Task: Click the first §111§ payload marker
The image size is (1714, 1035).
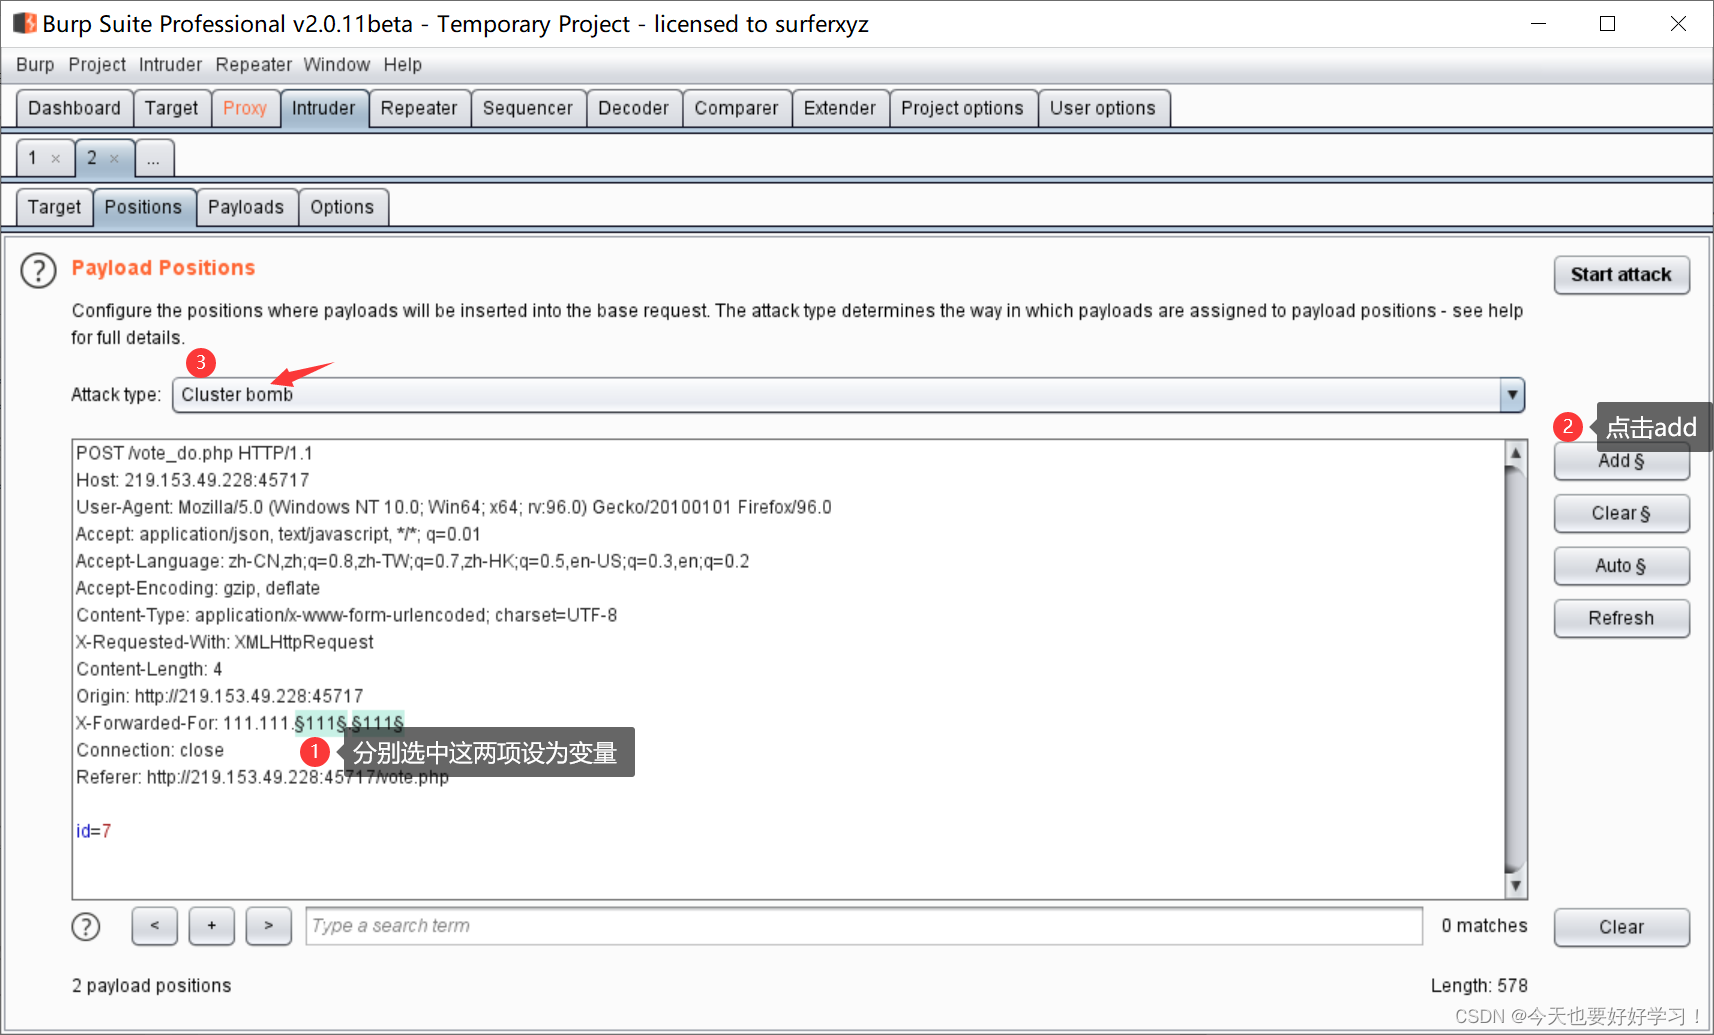Action: coord(321,723)
